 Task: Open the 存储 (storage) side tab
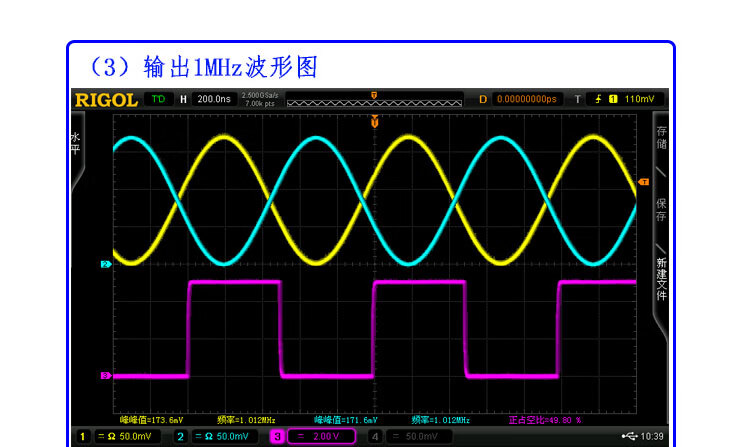(661, 139)
